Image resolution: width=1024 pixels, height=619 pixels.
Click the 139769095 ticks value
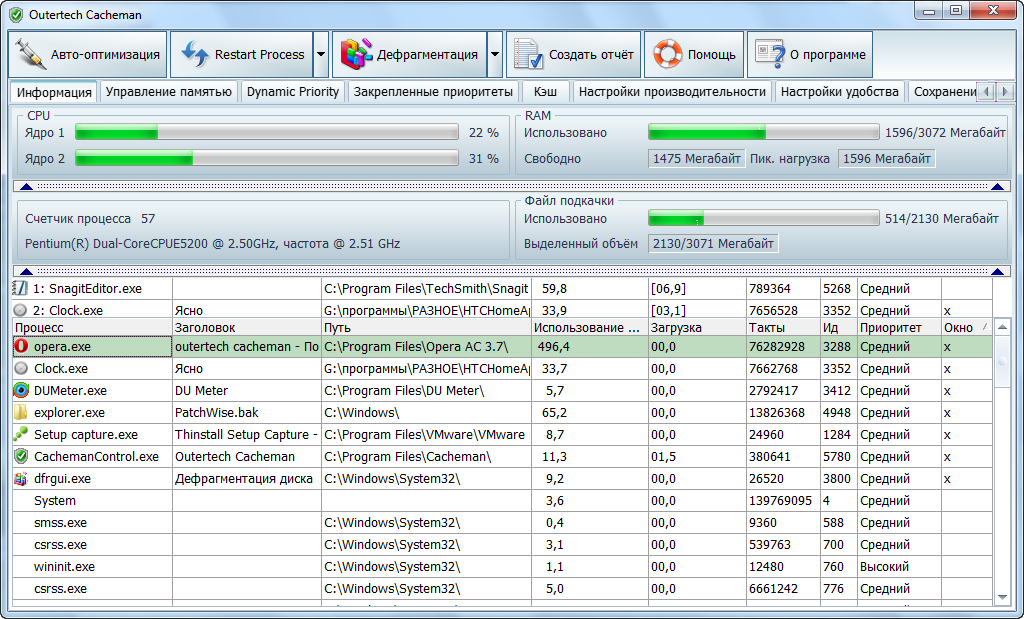(780, 501)
